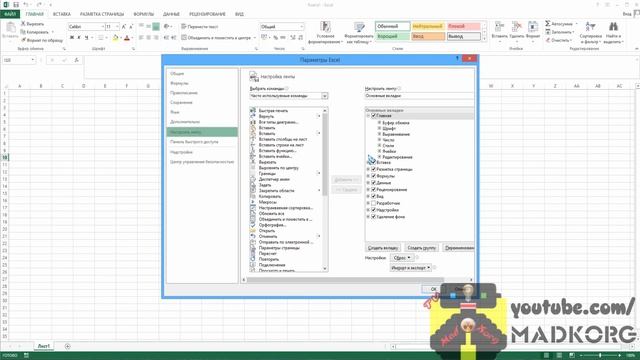Uncheck the Данные checkbox in ribbon list
The height and width of the screenshot is (360, 640).
click(373, 183)
